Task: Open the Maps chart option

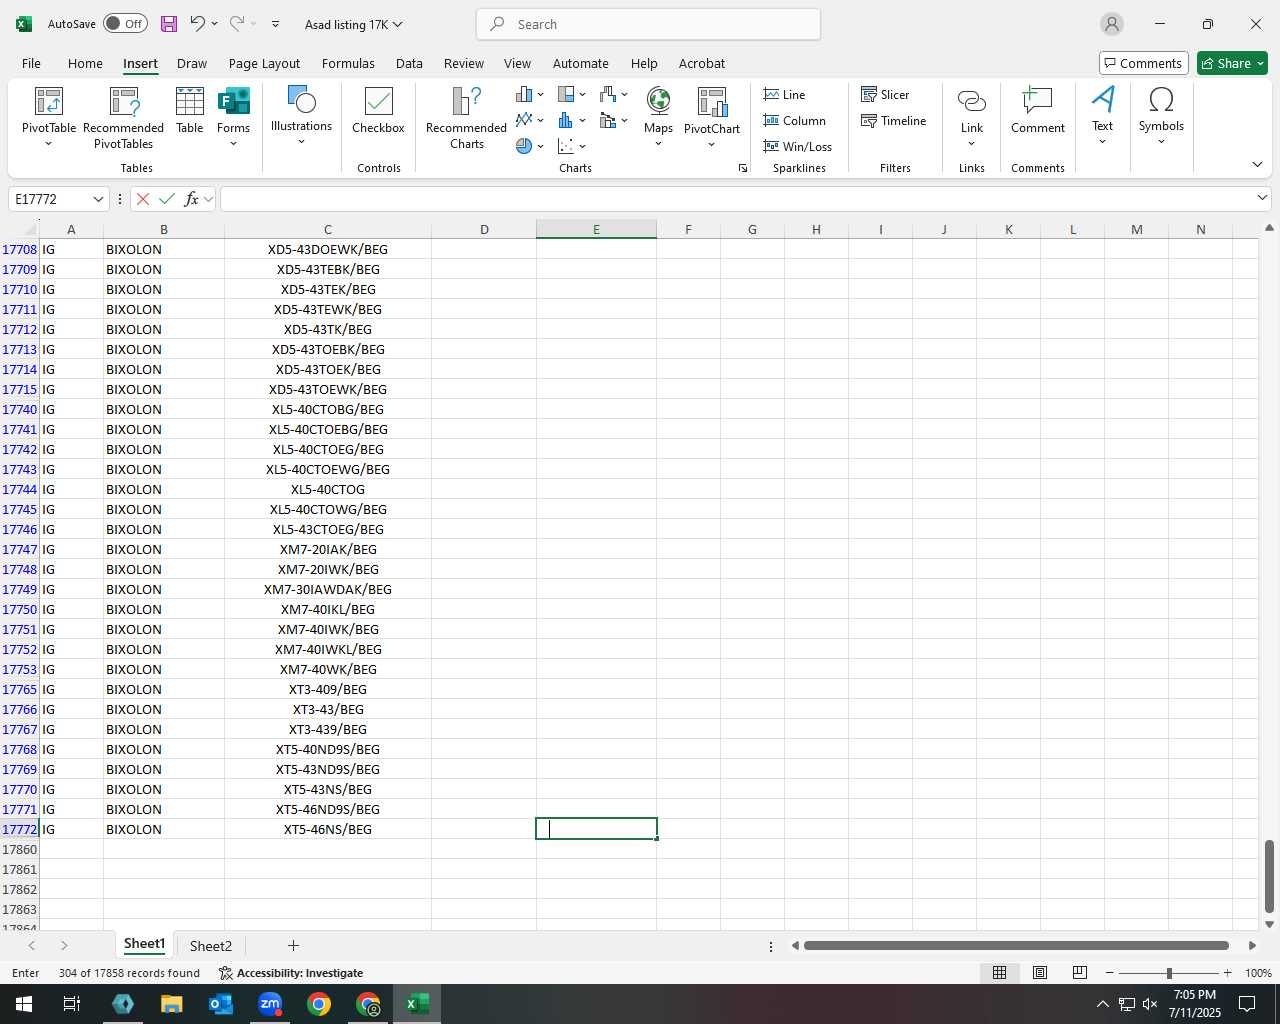Action: click(658, 116)
